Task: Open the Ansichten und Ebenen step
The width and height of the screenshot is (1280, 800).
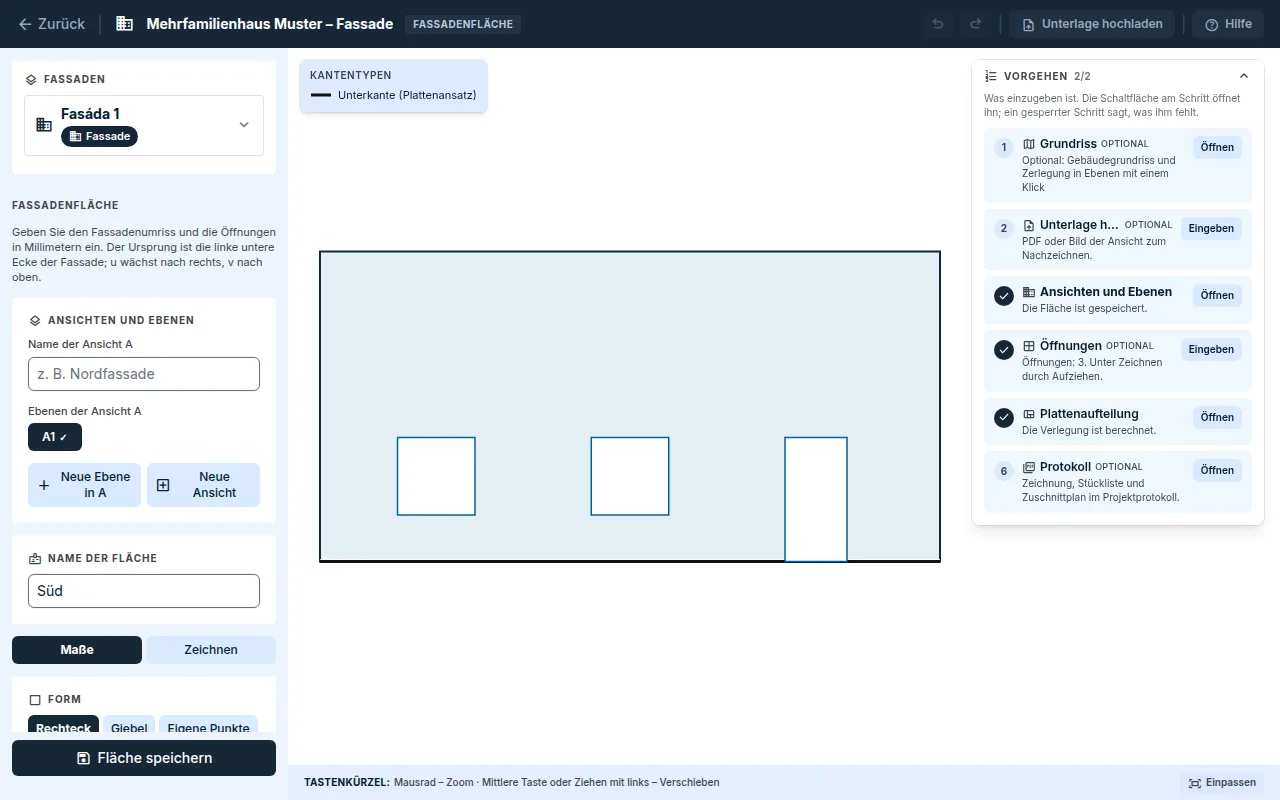Action: [x=1217, y=295]
